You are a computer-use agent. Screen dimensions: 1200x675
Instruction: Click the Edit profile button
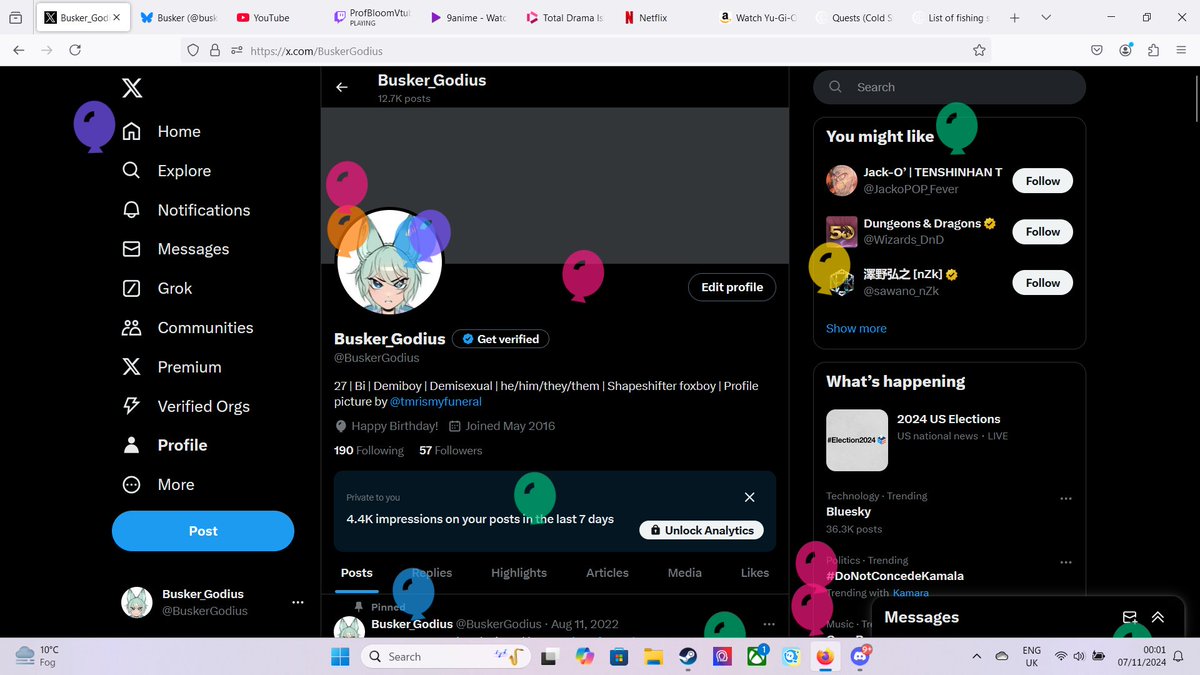tap(732, 287)
